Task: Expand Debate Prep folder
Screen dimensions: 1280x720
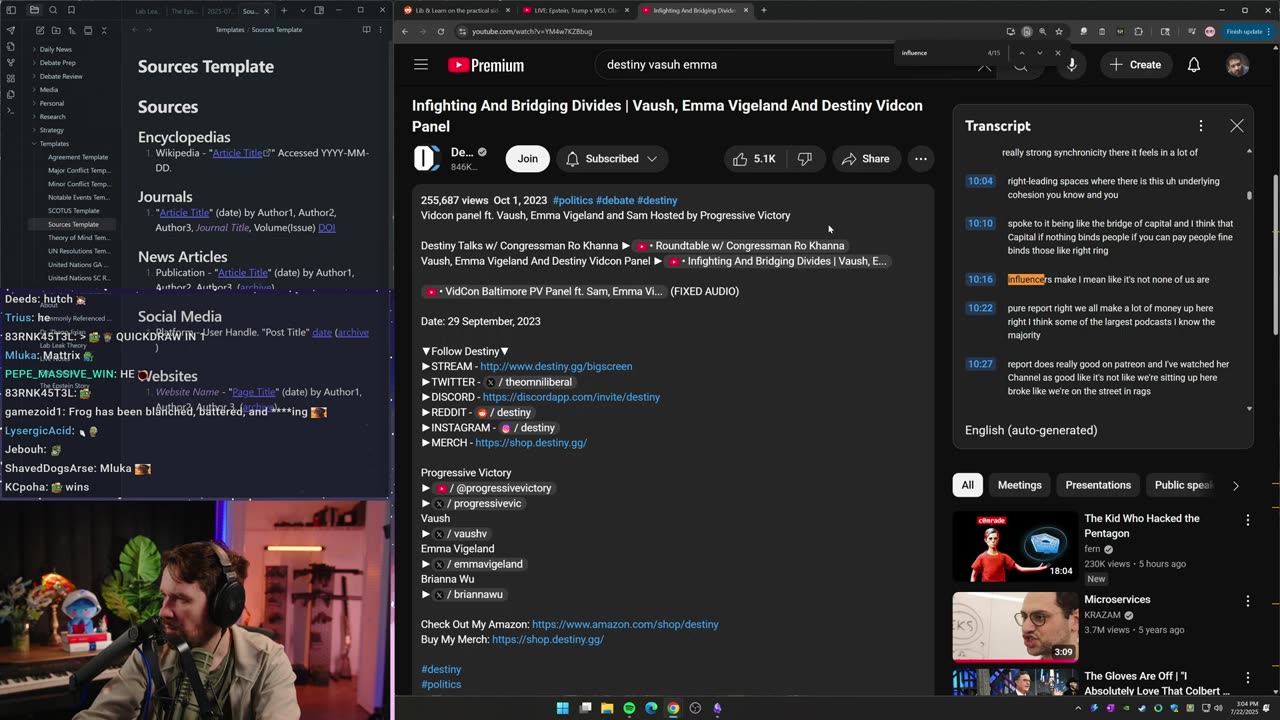Action: [x=57, y=63]
